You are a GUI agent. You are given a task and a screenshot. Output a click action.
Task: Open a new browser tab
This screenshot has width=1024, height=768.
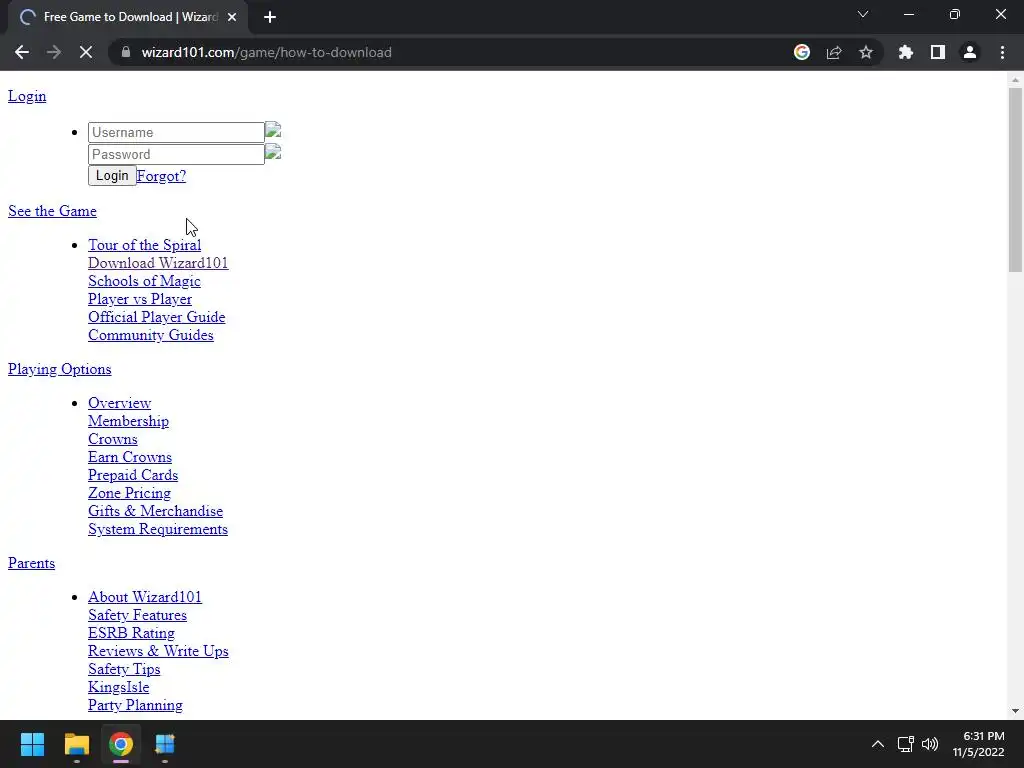click(x=270, y=17)
